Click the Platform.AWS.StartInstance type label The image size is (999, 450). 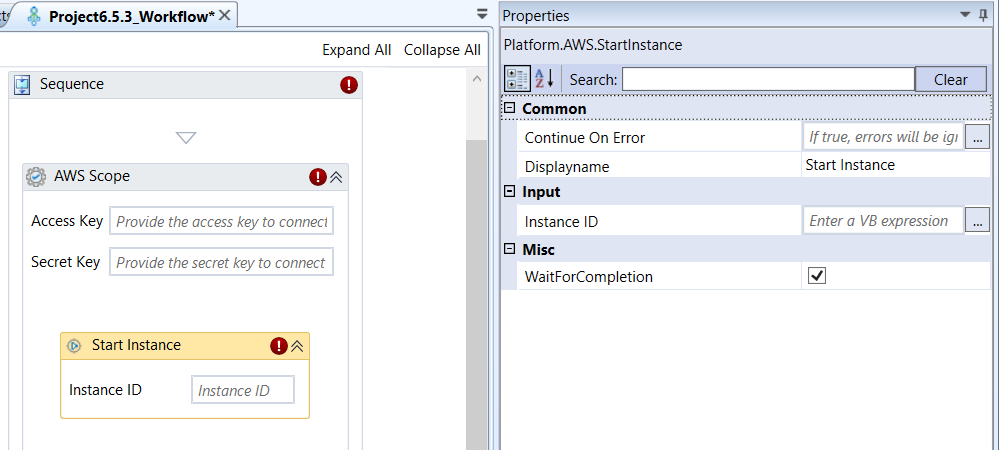(x=593, y=45)
